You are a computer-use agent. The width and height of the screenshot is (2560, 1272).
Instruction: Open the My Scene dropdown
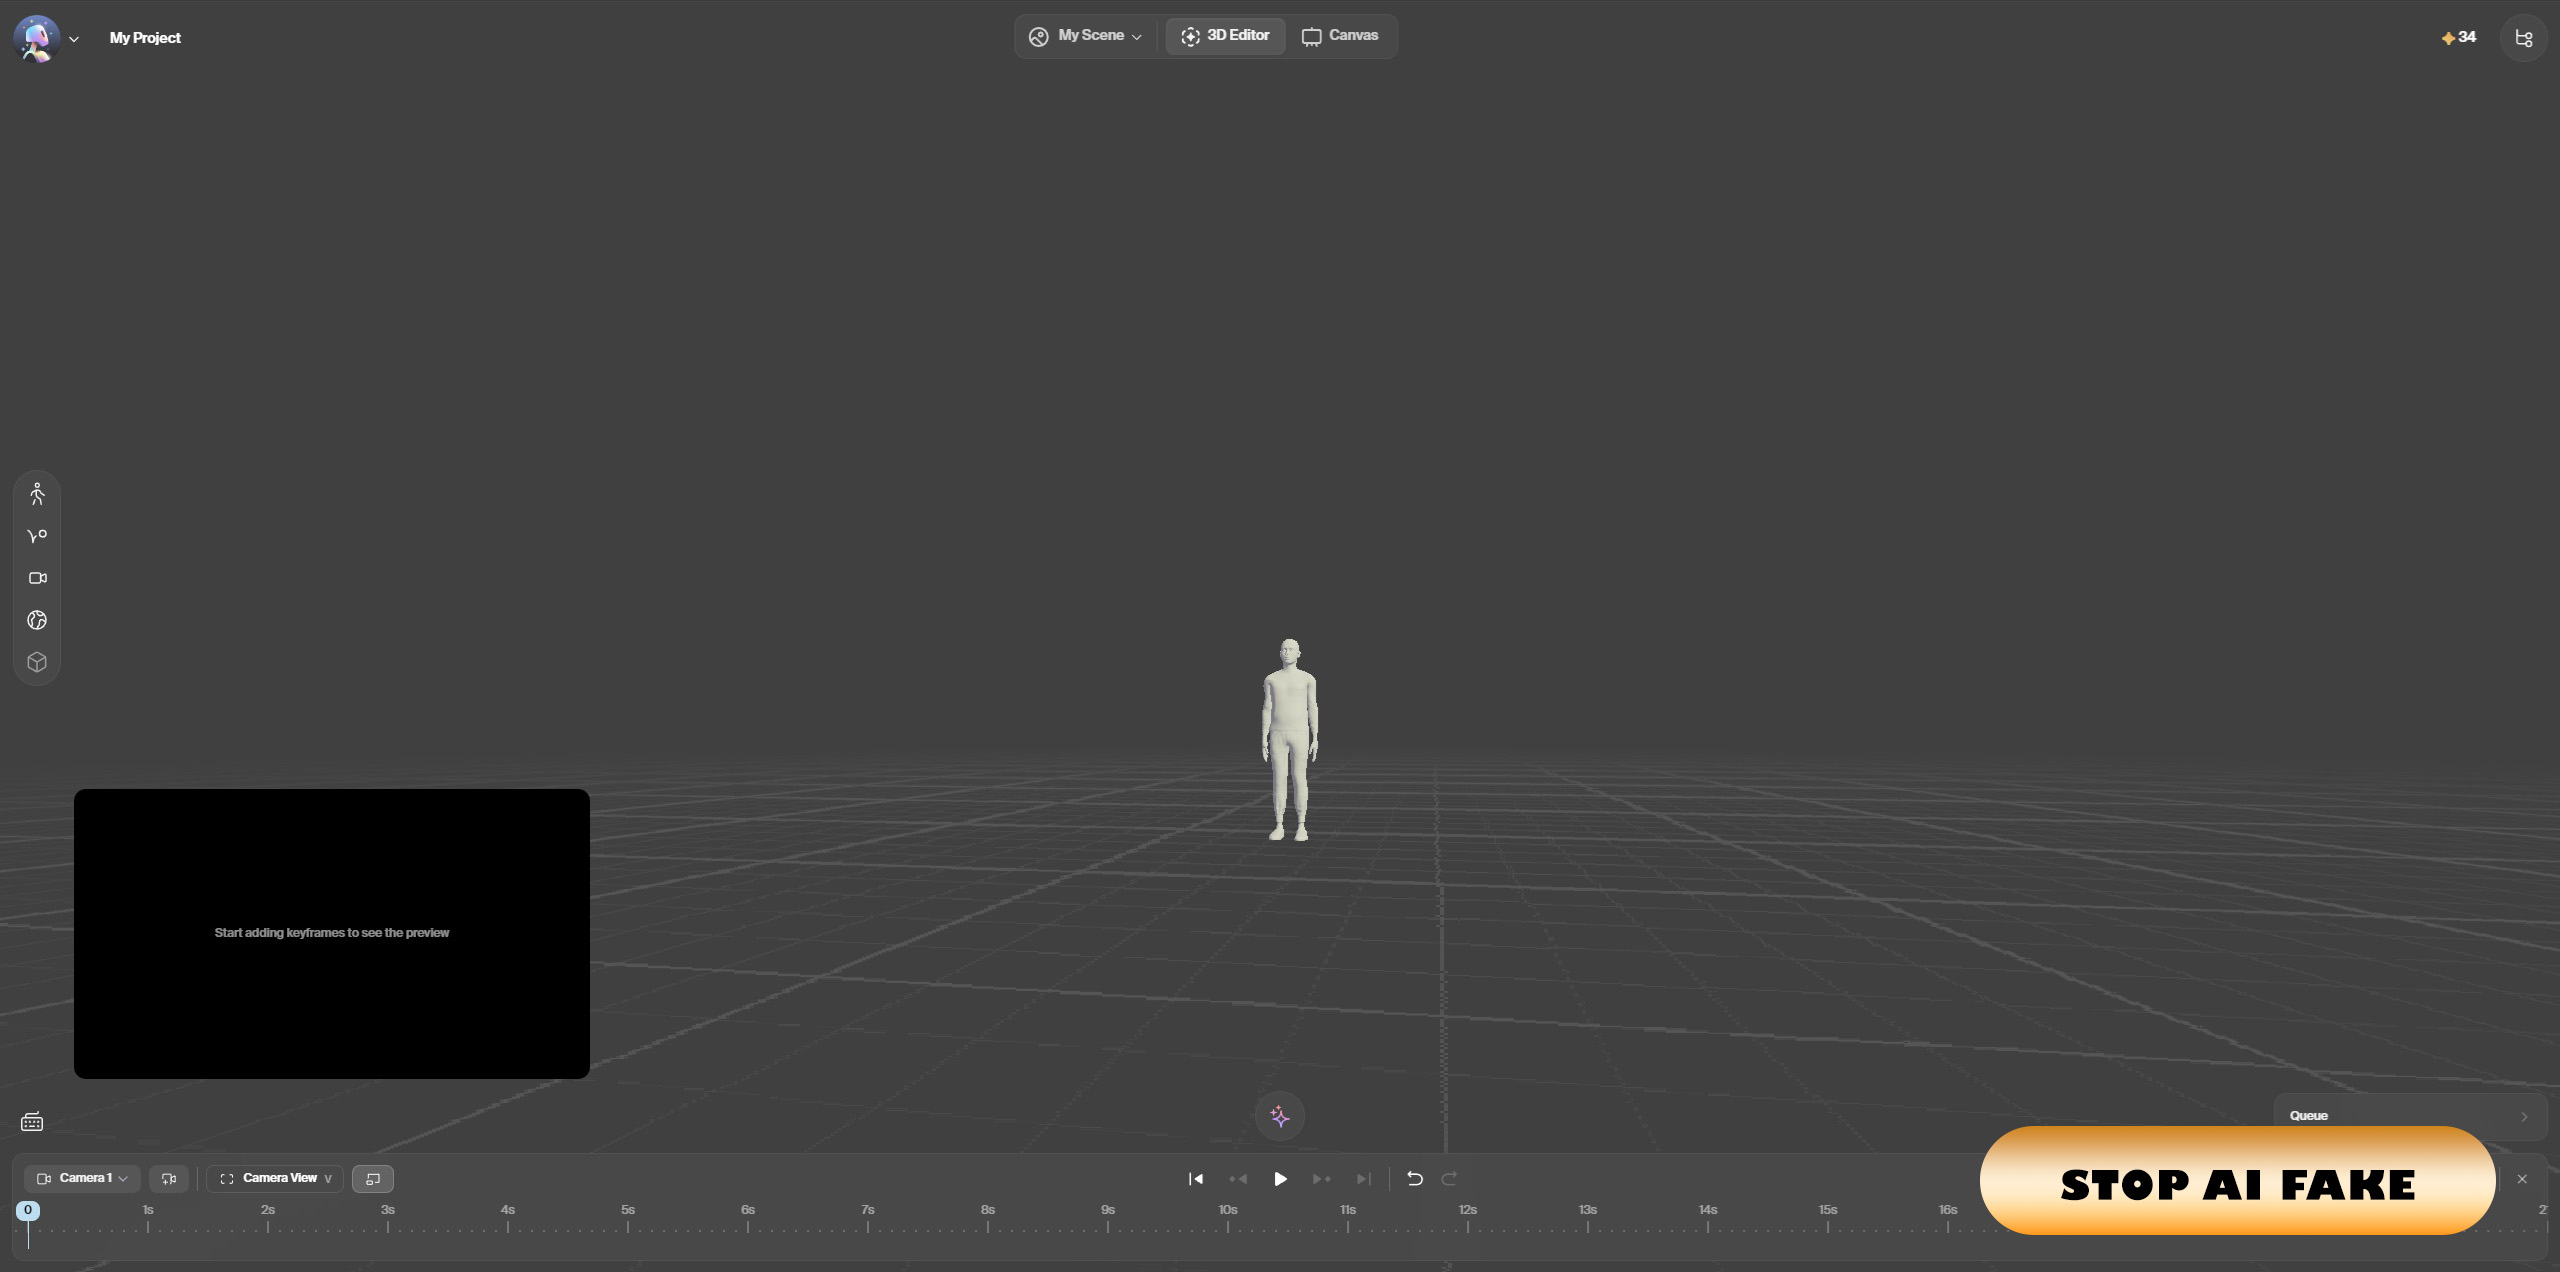point(1086,36)
